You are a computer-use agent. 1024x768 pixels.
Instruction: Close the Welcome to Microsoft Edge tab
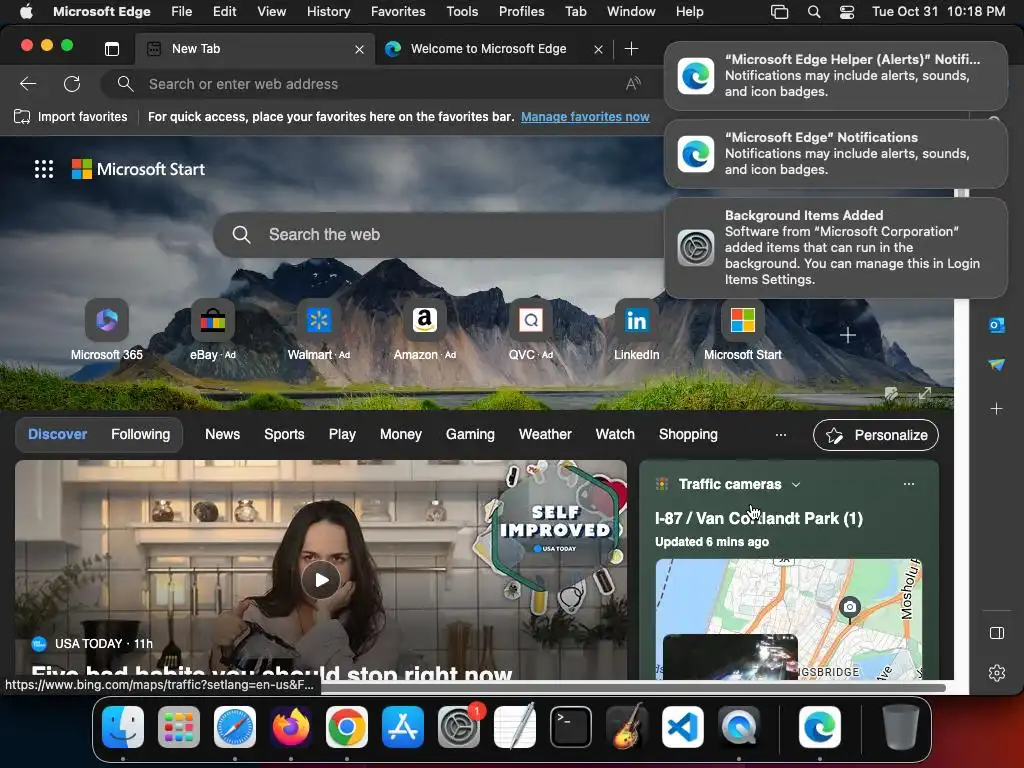[598, 50]
